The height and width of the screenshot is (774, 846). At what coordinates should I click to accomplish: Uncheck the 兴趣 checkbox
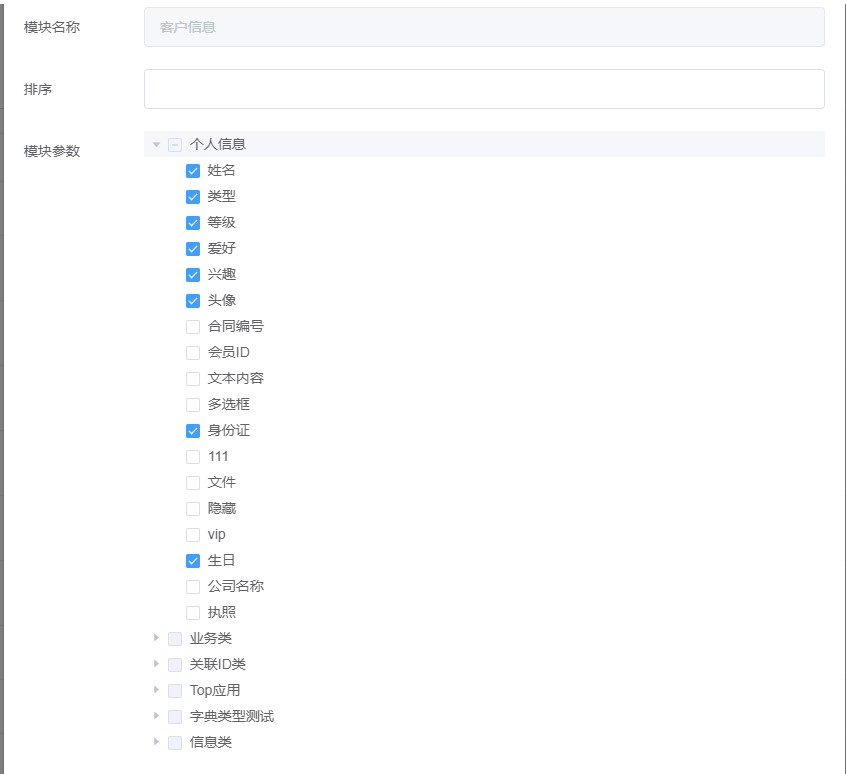click(193, 275)
